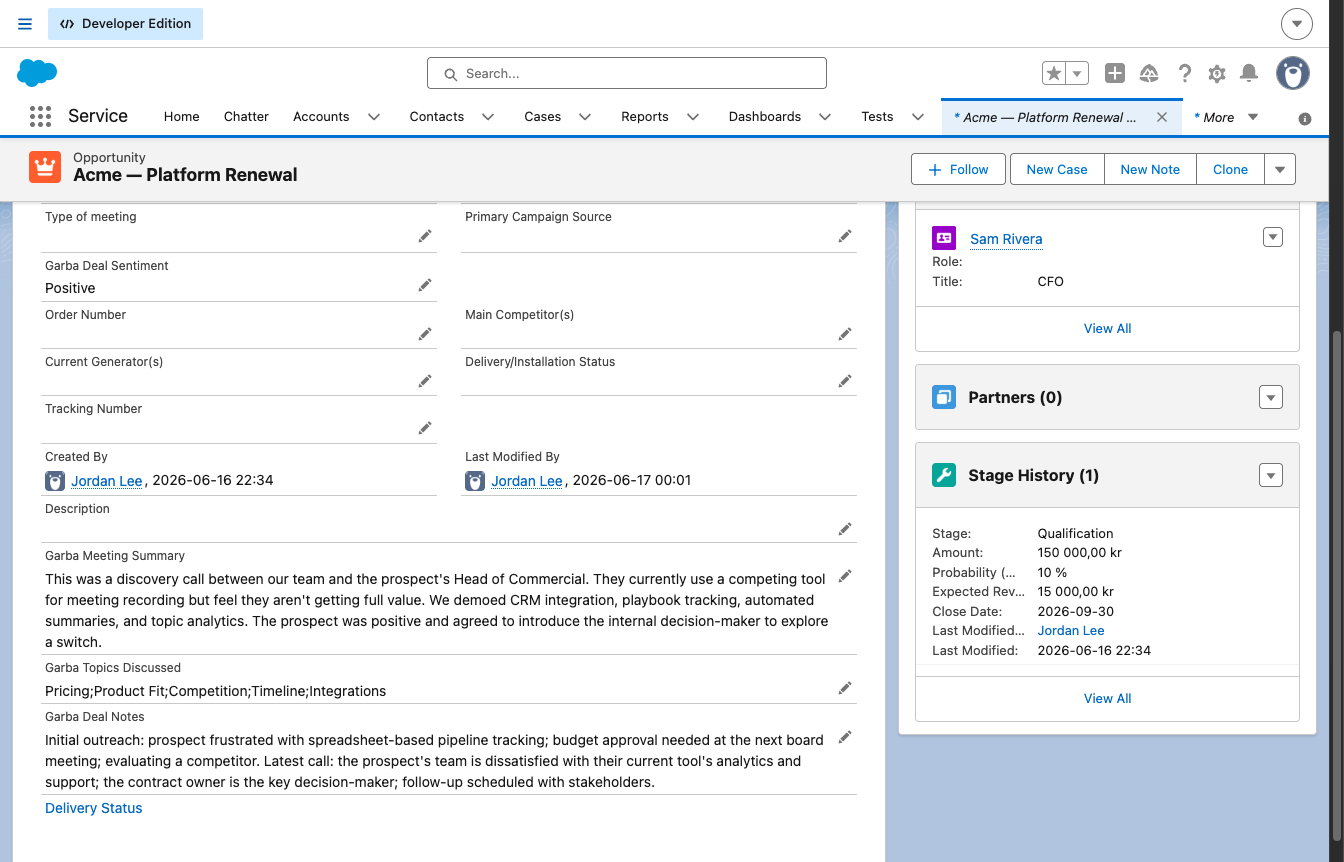
Task: Open the Reports tab
Action: (x=645, y=117)
